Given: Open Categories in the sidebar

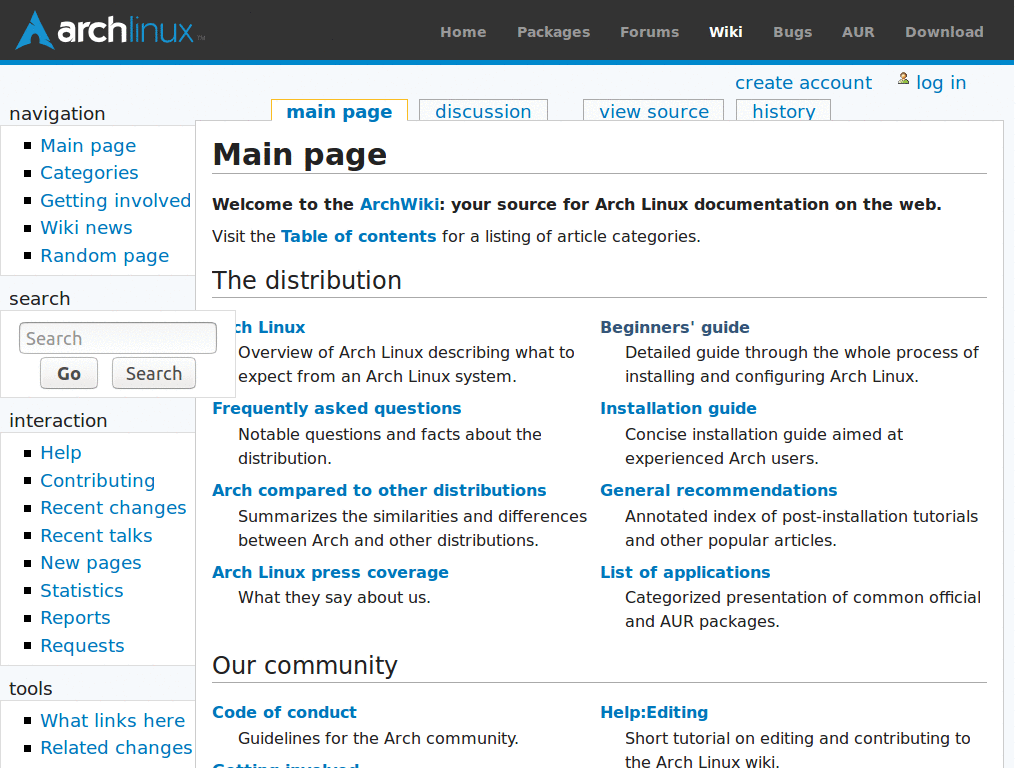Looking at the screenshot, I should 89,173.
